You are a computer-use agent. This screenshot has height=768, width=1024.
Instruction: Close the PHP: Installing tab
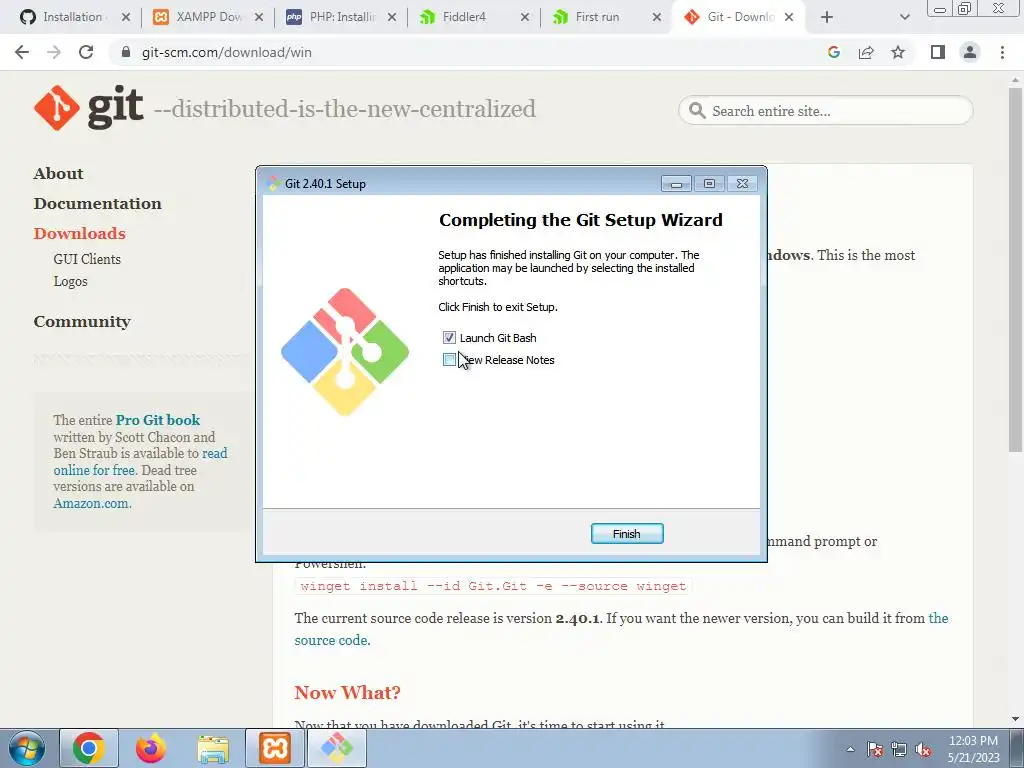pos(392,18)
